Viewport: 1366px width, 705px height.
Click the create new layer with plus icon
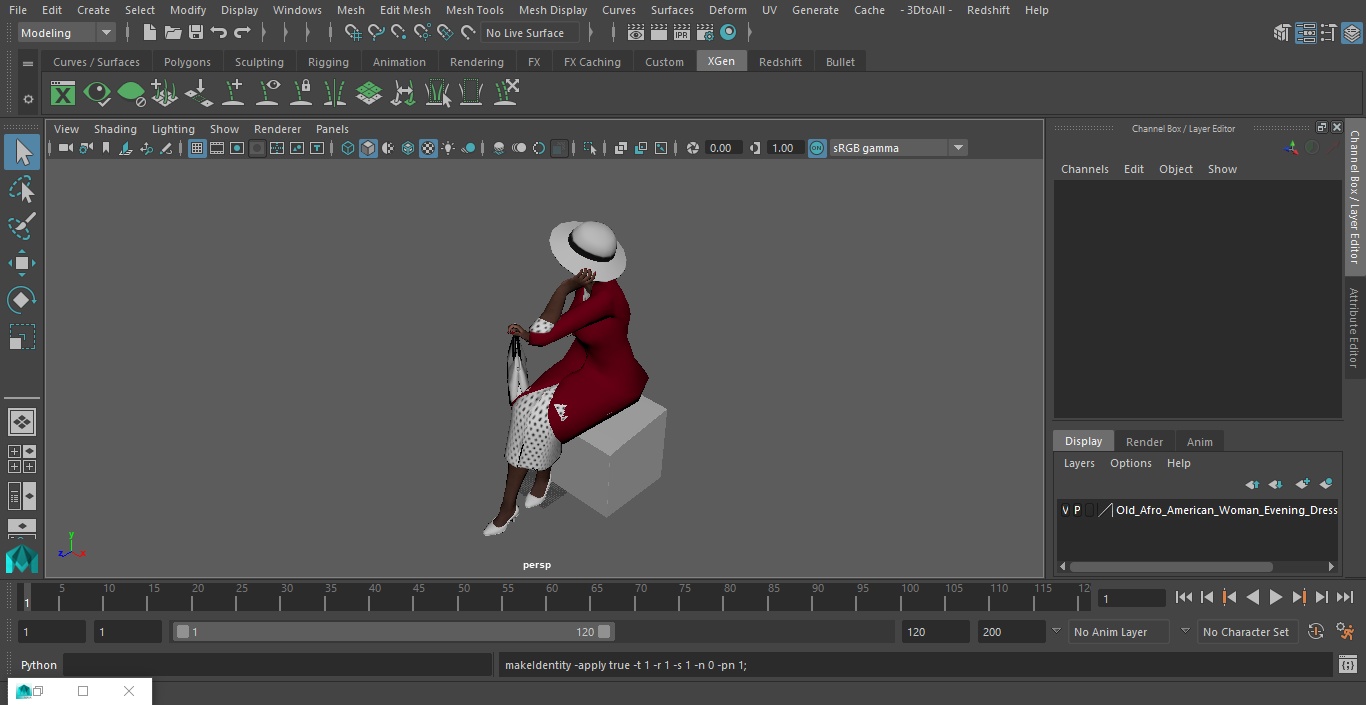click(x=1302, y=484)
